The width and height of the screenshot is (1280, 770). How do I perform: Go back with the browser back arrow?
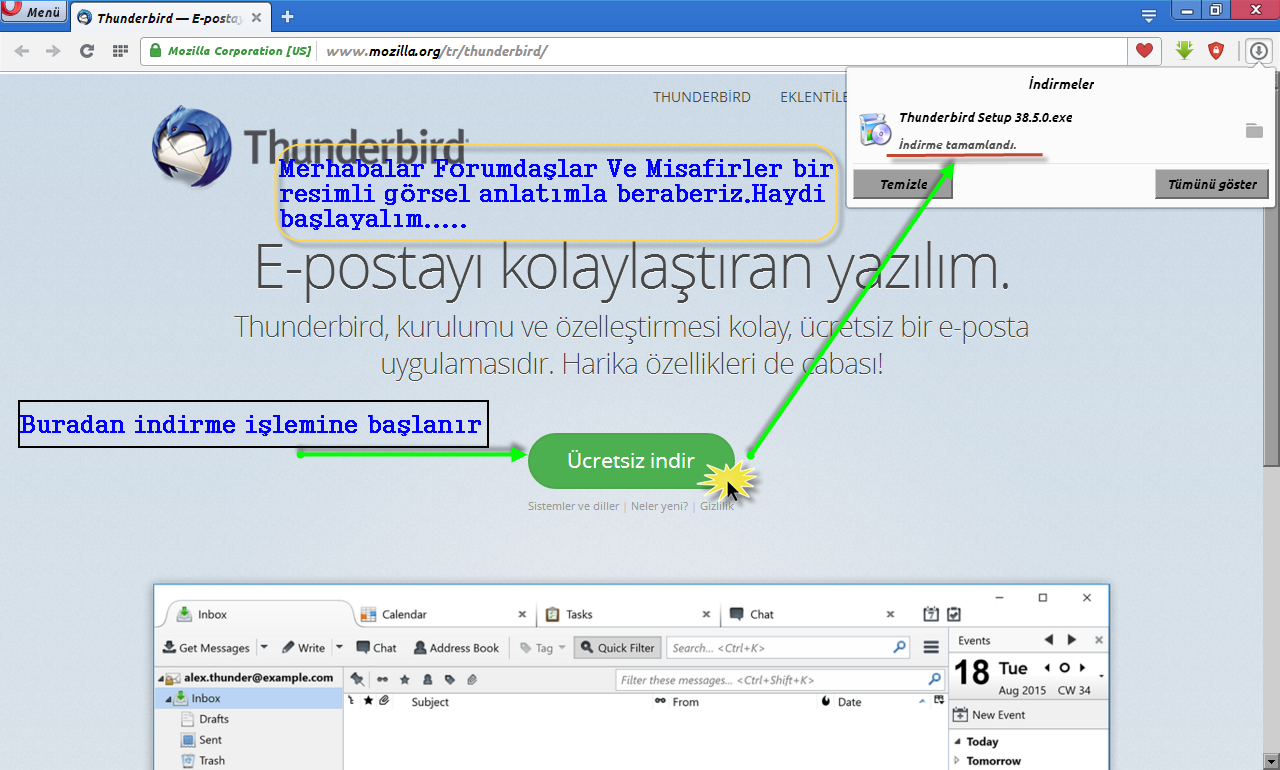(x=22, y=51)
